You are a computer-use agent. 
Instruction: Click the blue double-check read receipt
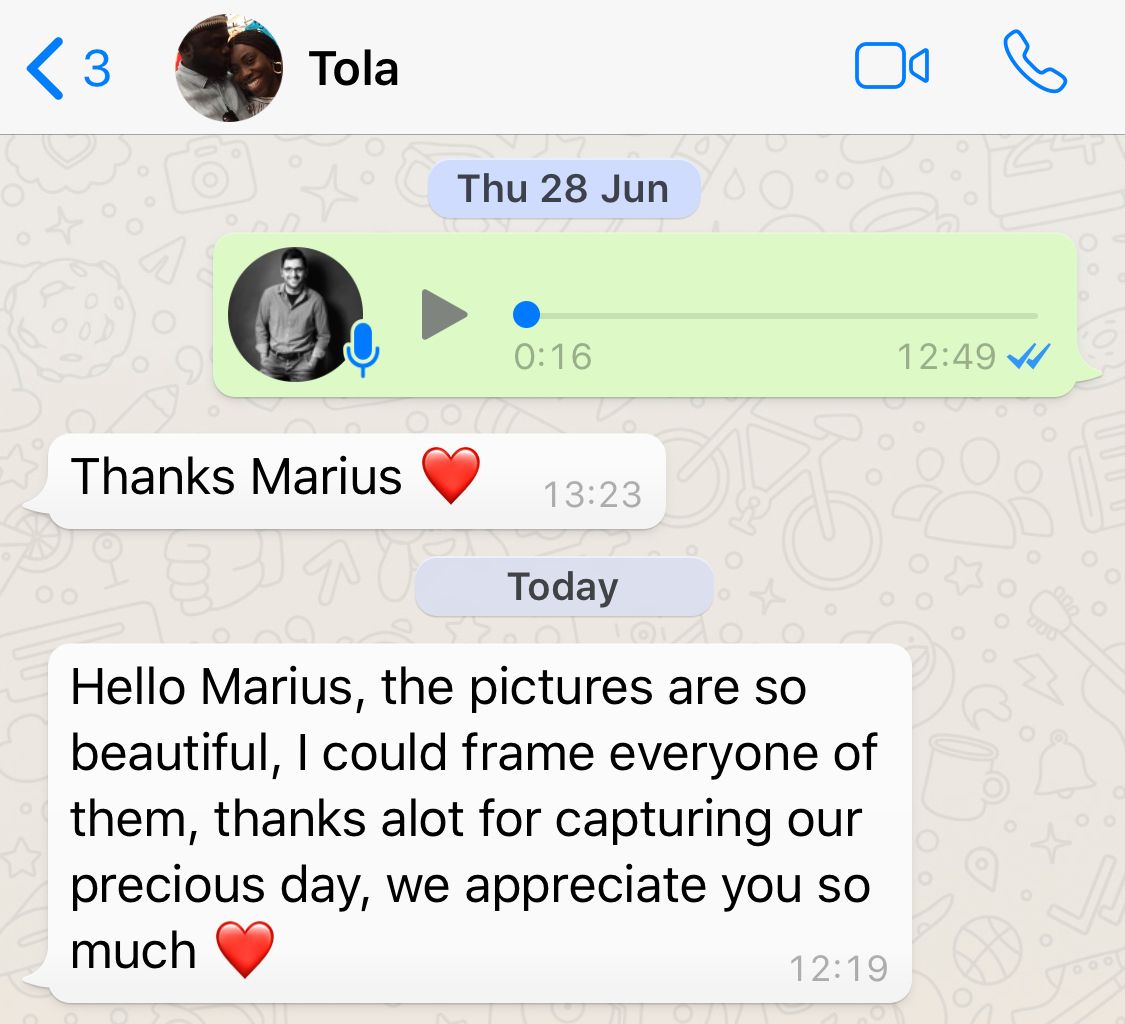(x=1029, y=356)
